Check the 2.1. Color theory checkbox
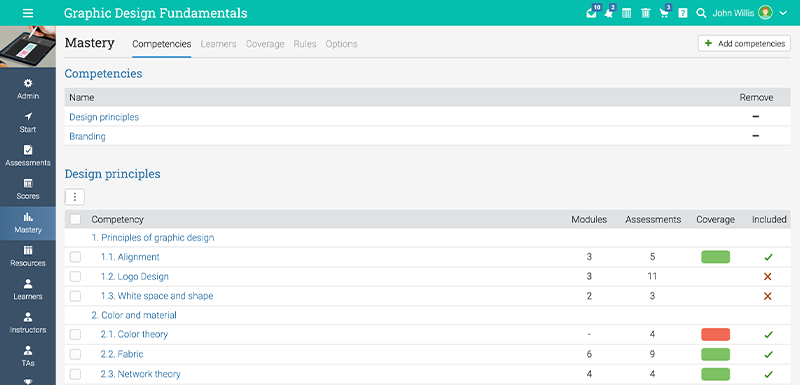The height and width of the screenshot is (385, 800). click(x=76, y=335)
